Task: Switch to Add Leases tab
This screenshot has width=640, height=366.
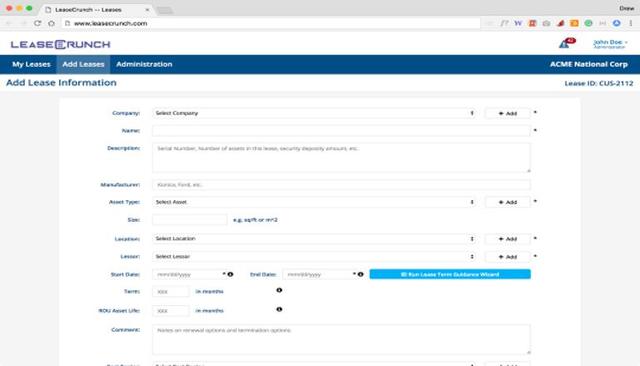Action: coord(83,64)
